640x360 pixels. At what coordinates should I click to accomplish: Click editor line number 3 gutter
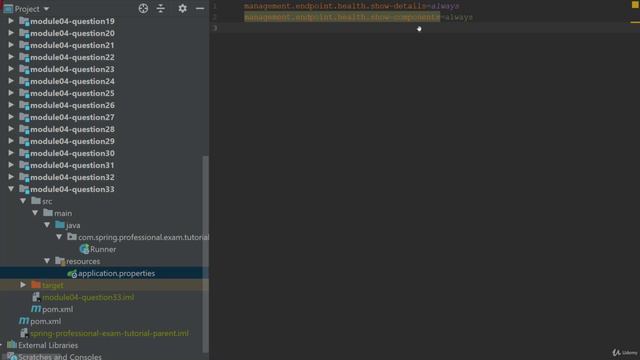215,28
